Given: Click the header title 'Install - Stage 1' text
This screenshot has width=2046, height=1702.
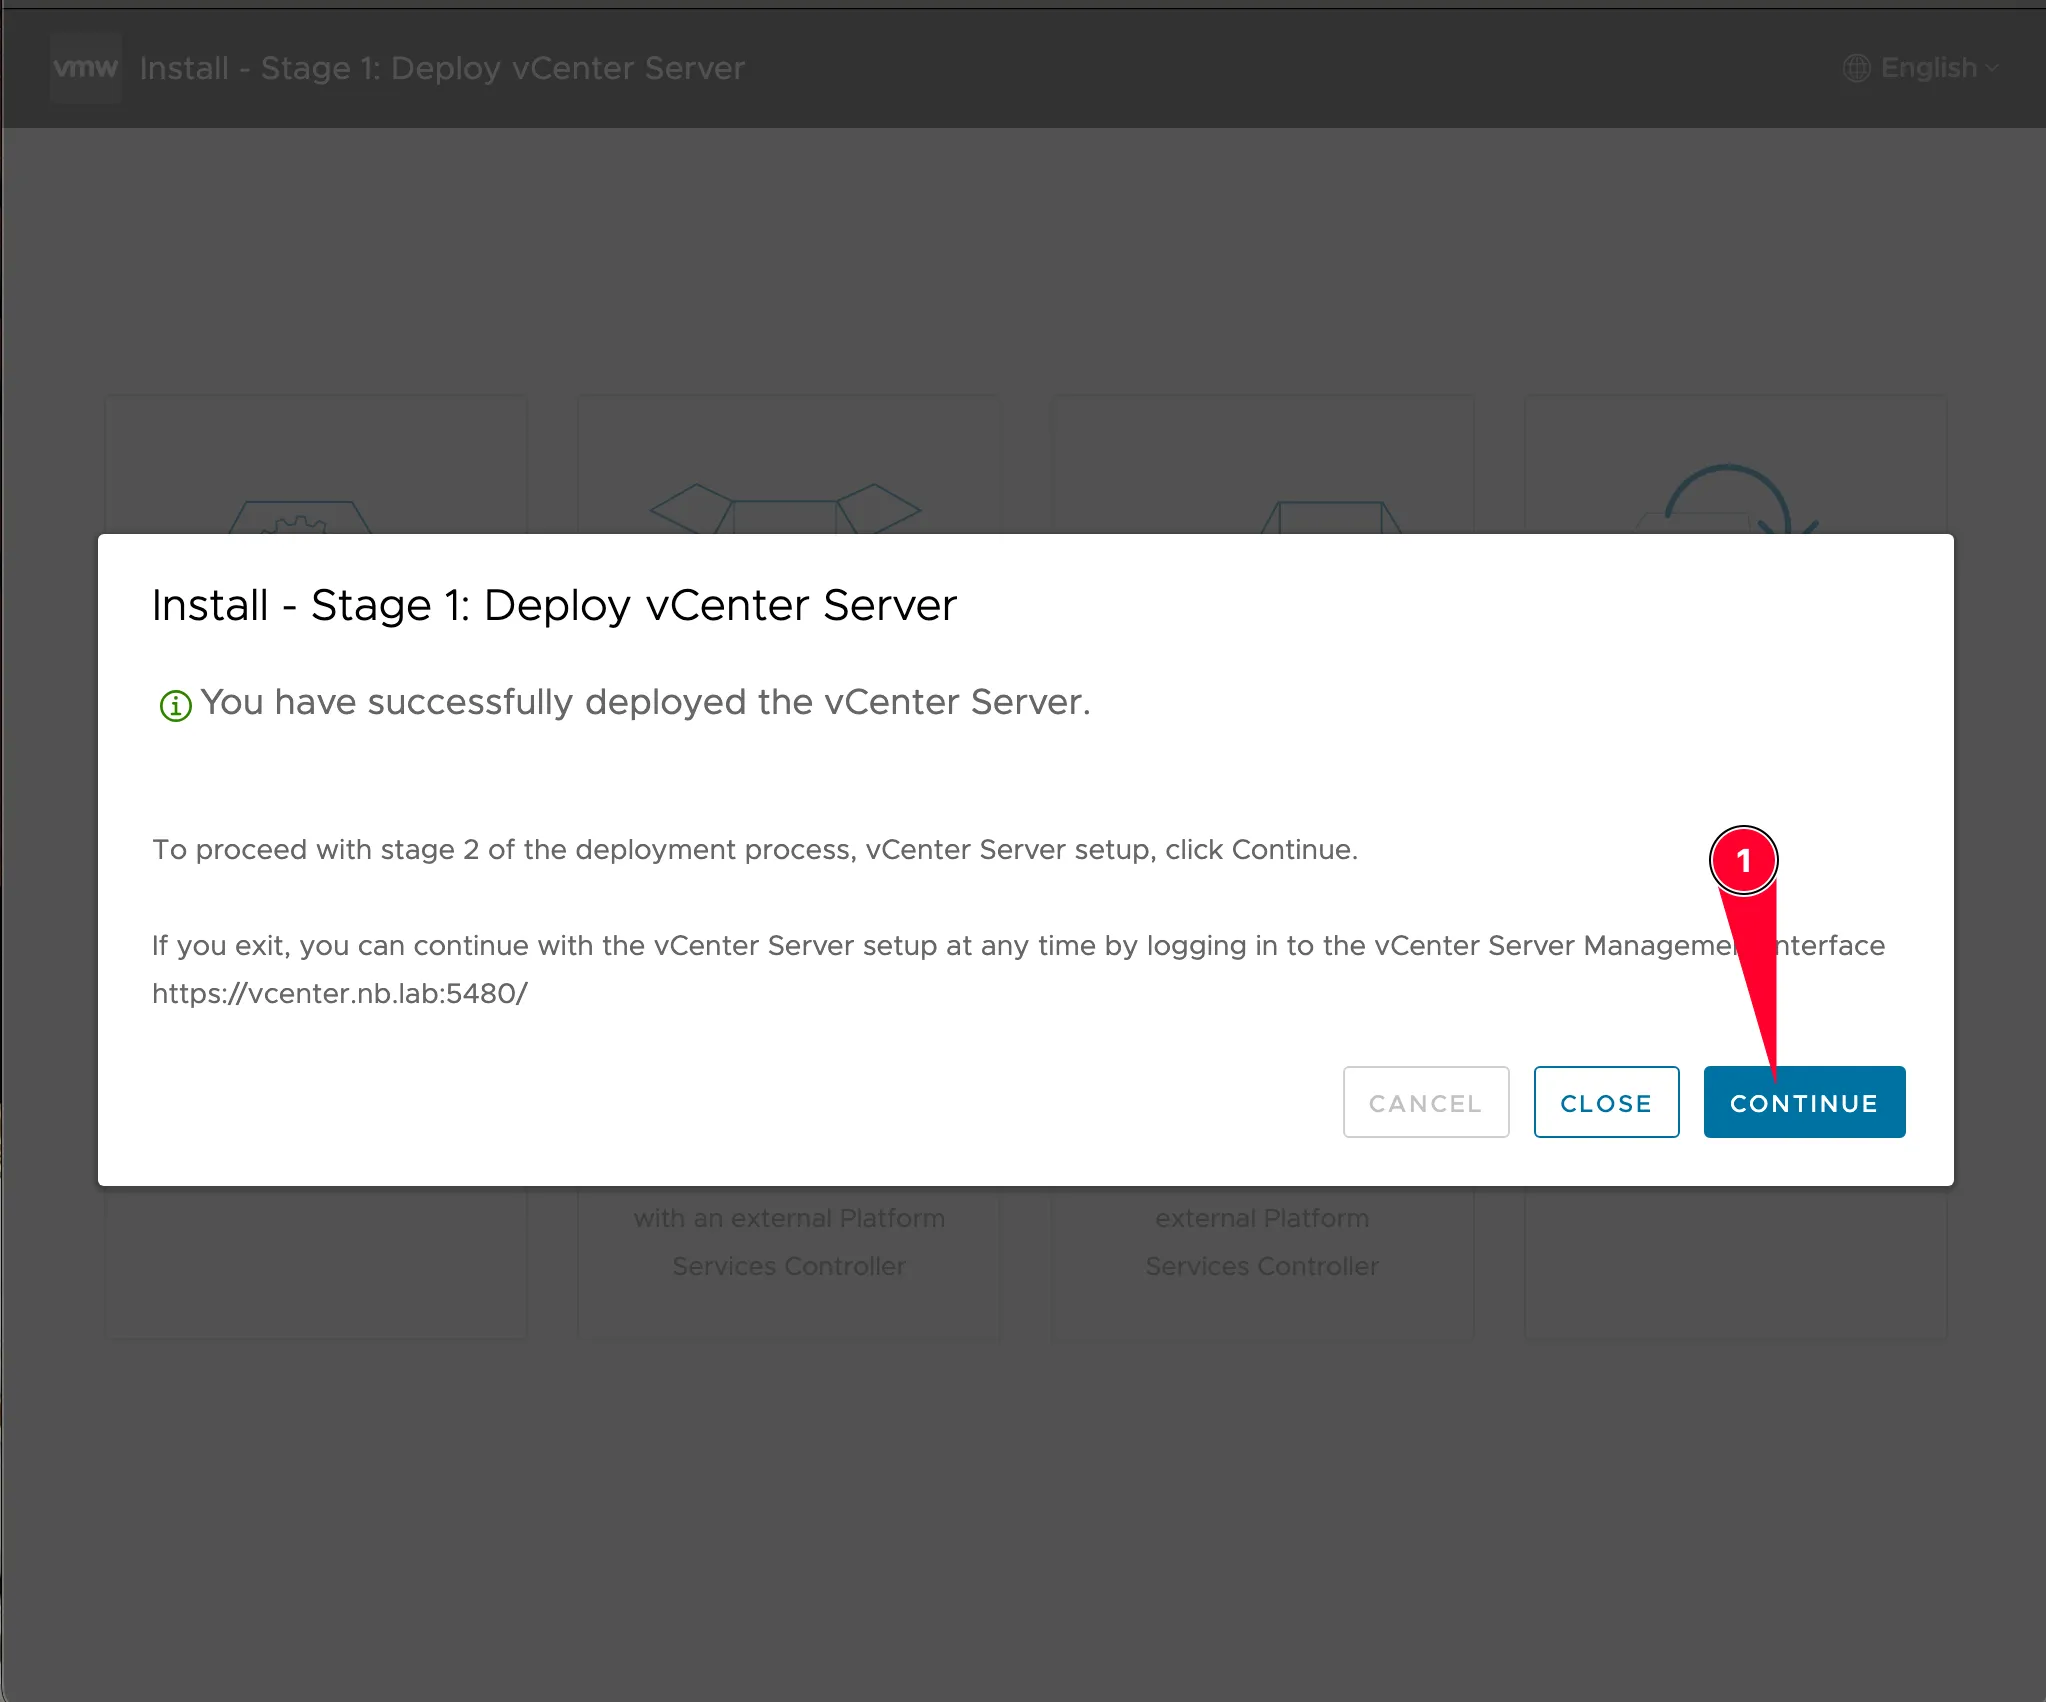Looking at the screenshot, I should (x=442, y=68).
